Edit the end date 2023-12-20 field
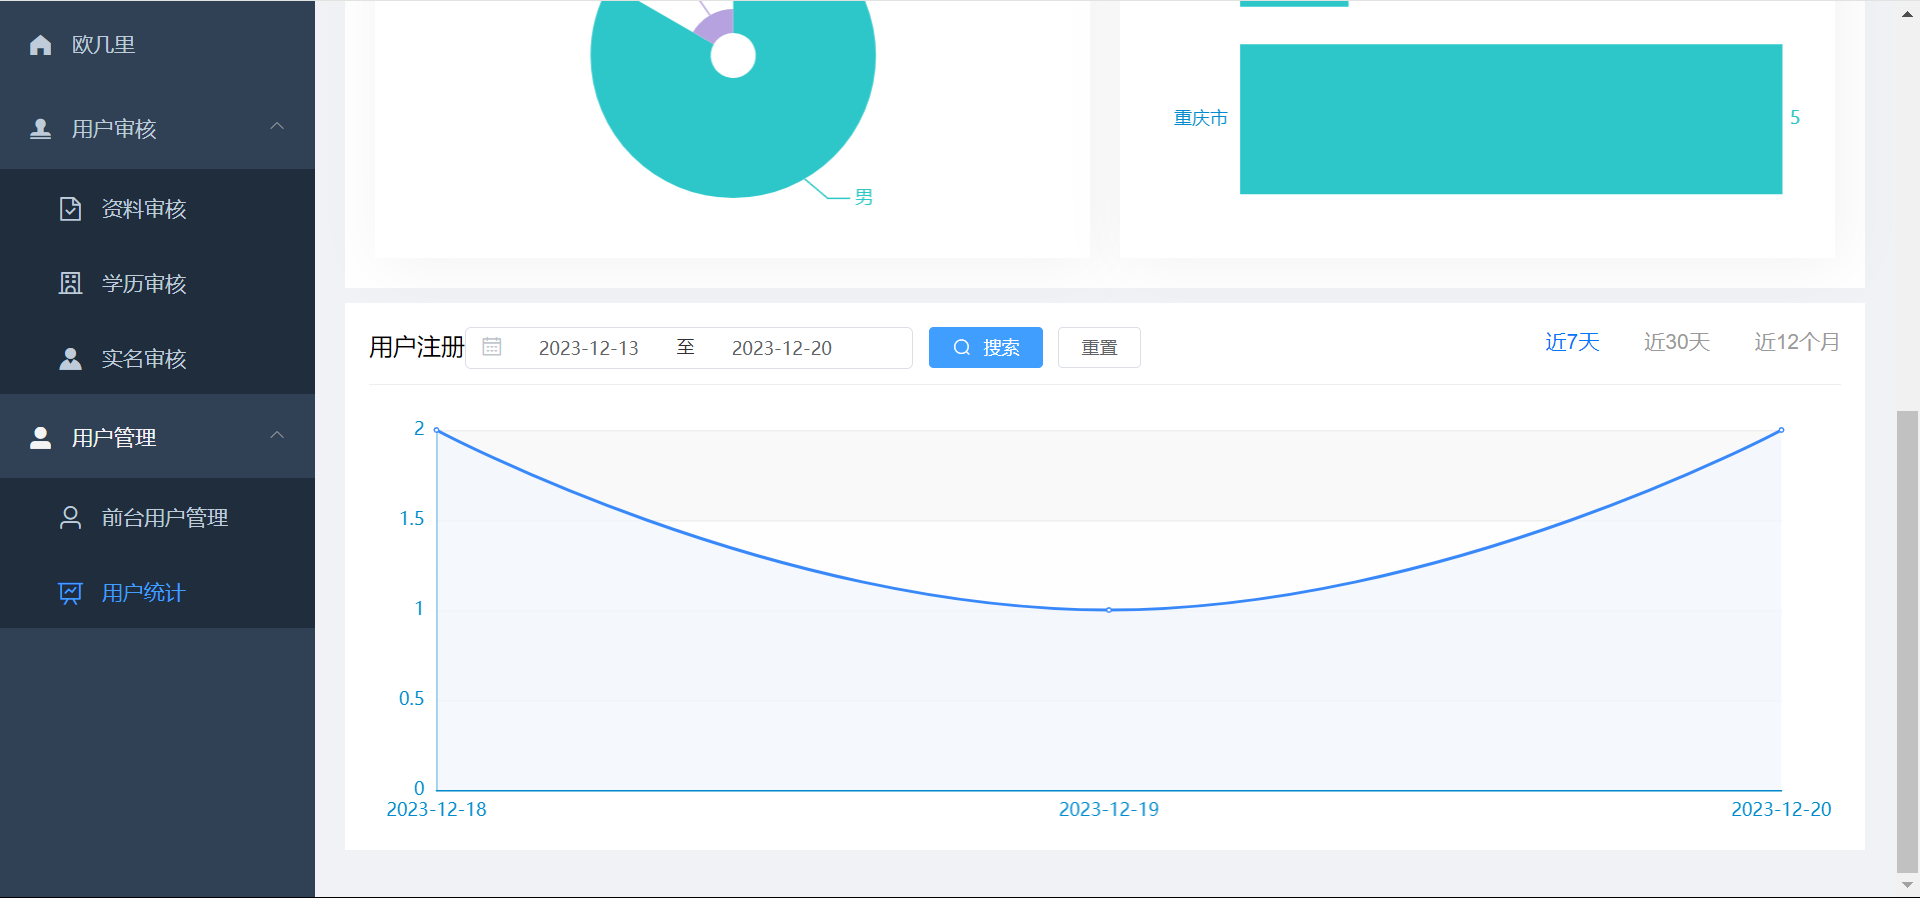This screenshot has height=898, width=1920. (781, 348)
